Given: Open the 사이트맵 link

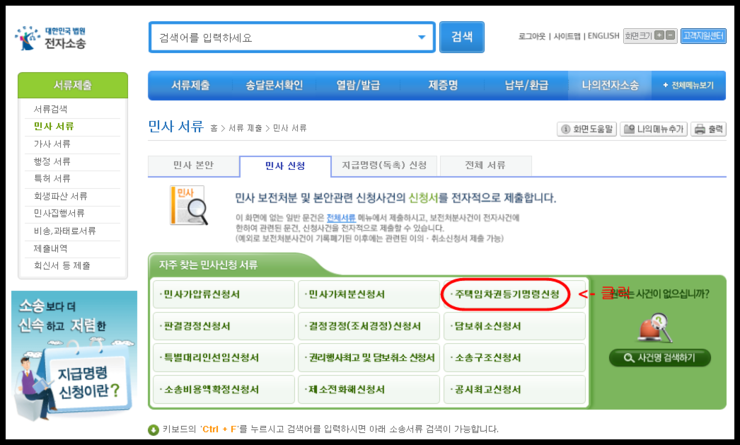Looking at the screenshot, I should [566, 36].
